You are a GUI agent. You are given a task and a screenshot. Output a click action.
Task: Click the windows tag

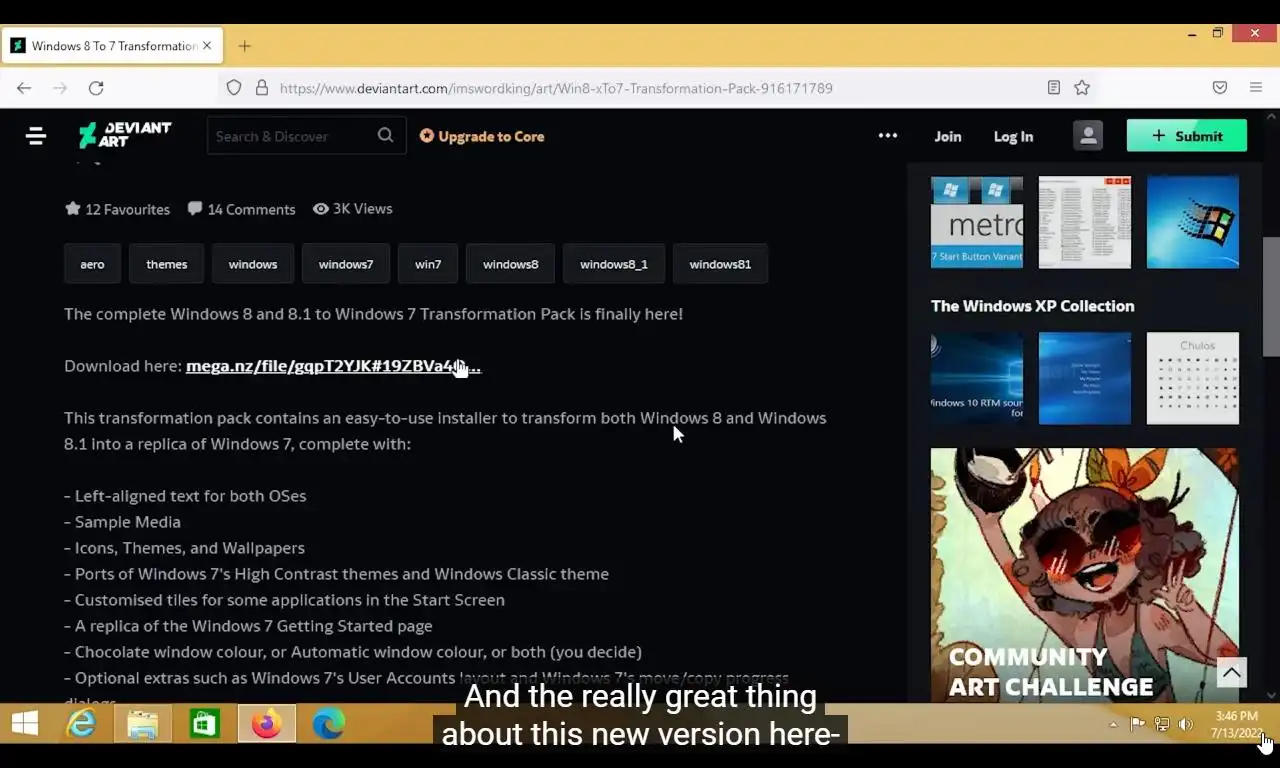tap(253, 264)
